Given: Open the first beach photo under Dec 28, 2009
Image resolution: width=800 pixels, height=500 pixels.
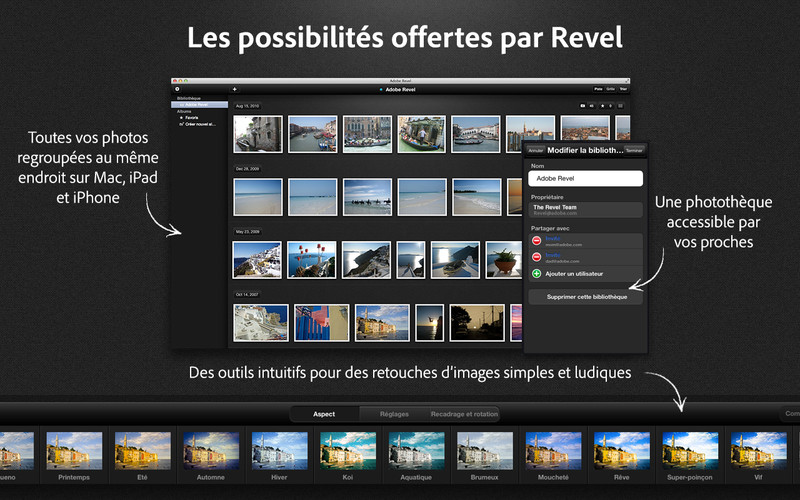Looking at the screenshot, I should (258, 197).
